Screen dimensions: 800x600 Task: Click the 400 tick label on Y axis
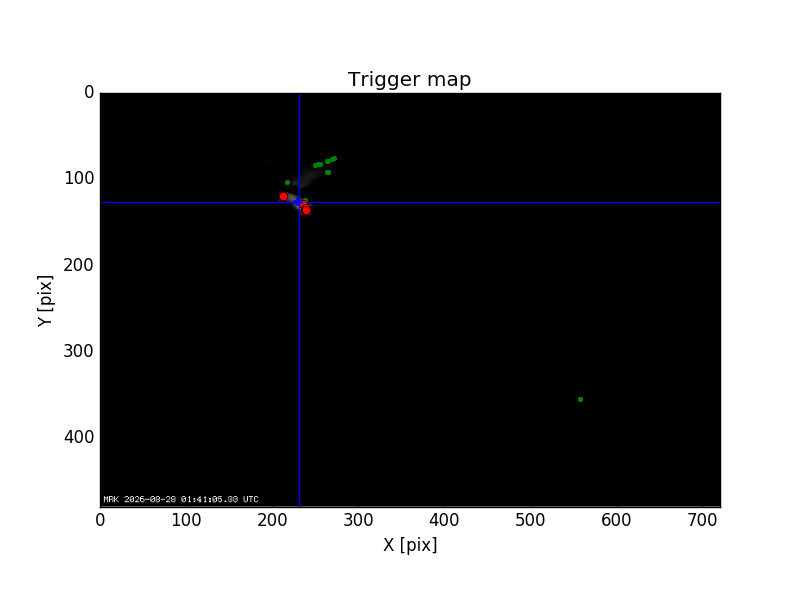79,437
